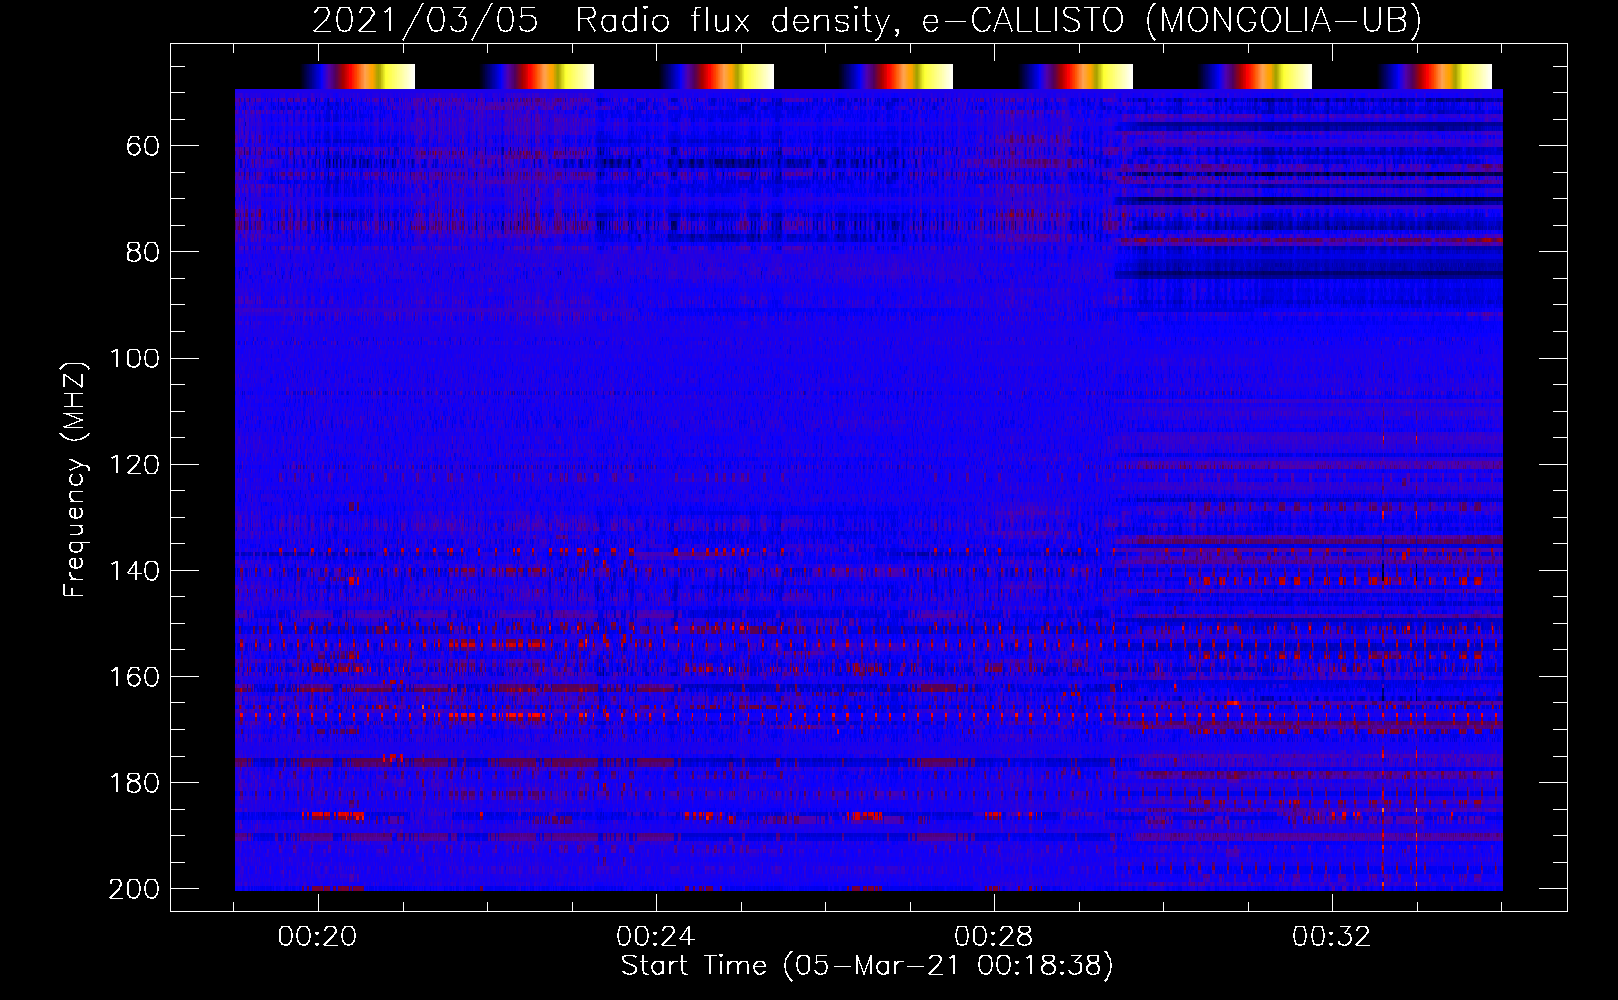The width and height of the screenshot is (1618, 1000).
Task: Click the 00:28 time tick label
Action: click(994, 937)
